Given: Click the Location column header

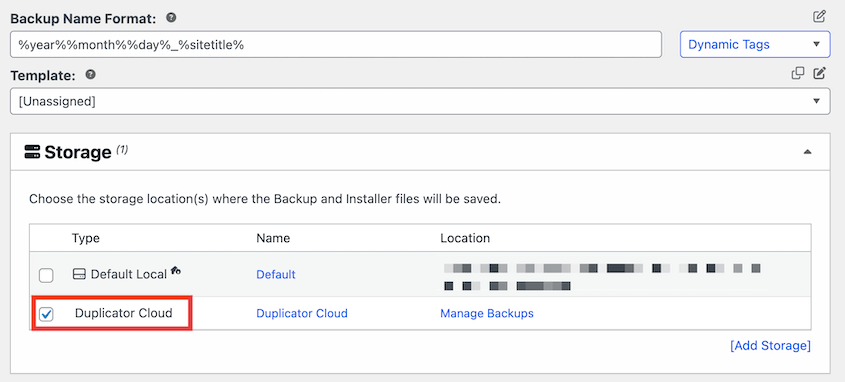Looking at the screenshot, I should [x=465, y=238].
